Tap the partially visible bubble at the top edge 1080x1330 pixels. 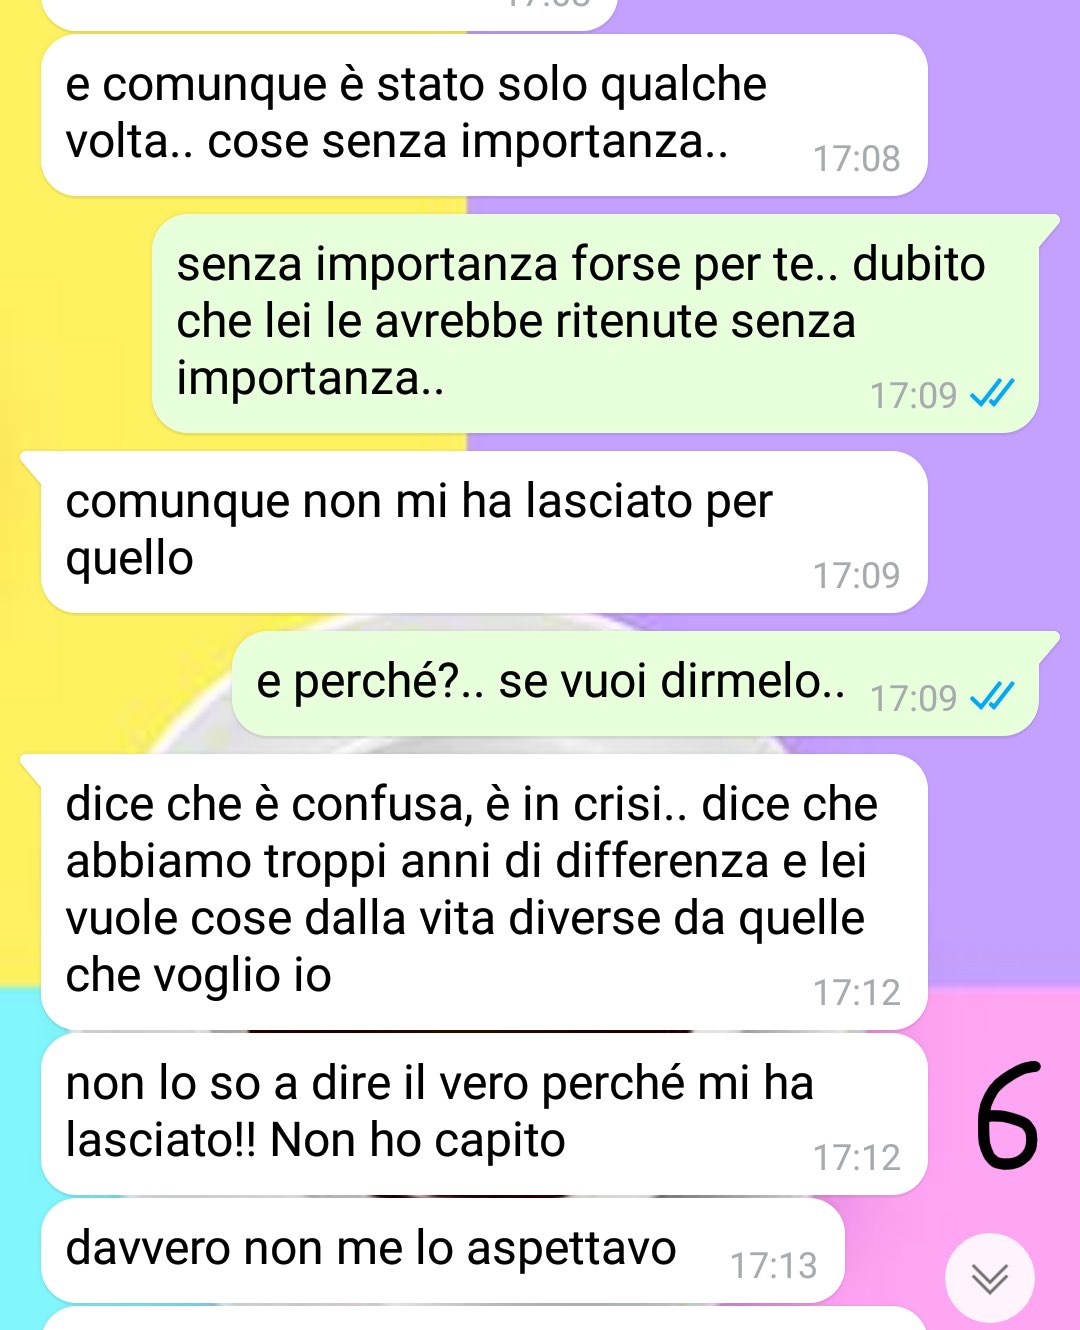click(330, 14)
